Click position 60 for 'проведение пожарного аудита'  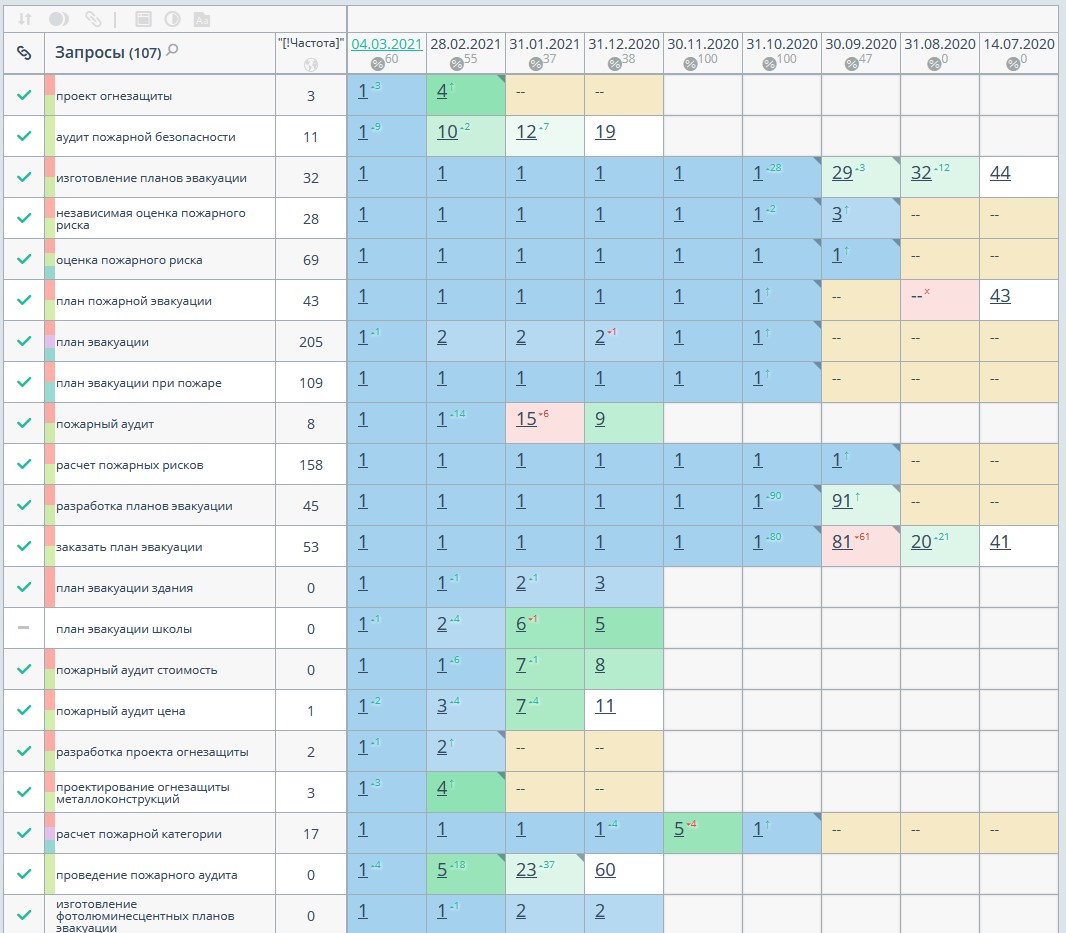coord(605,870)
